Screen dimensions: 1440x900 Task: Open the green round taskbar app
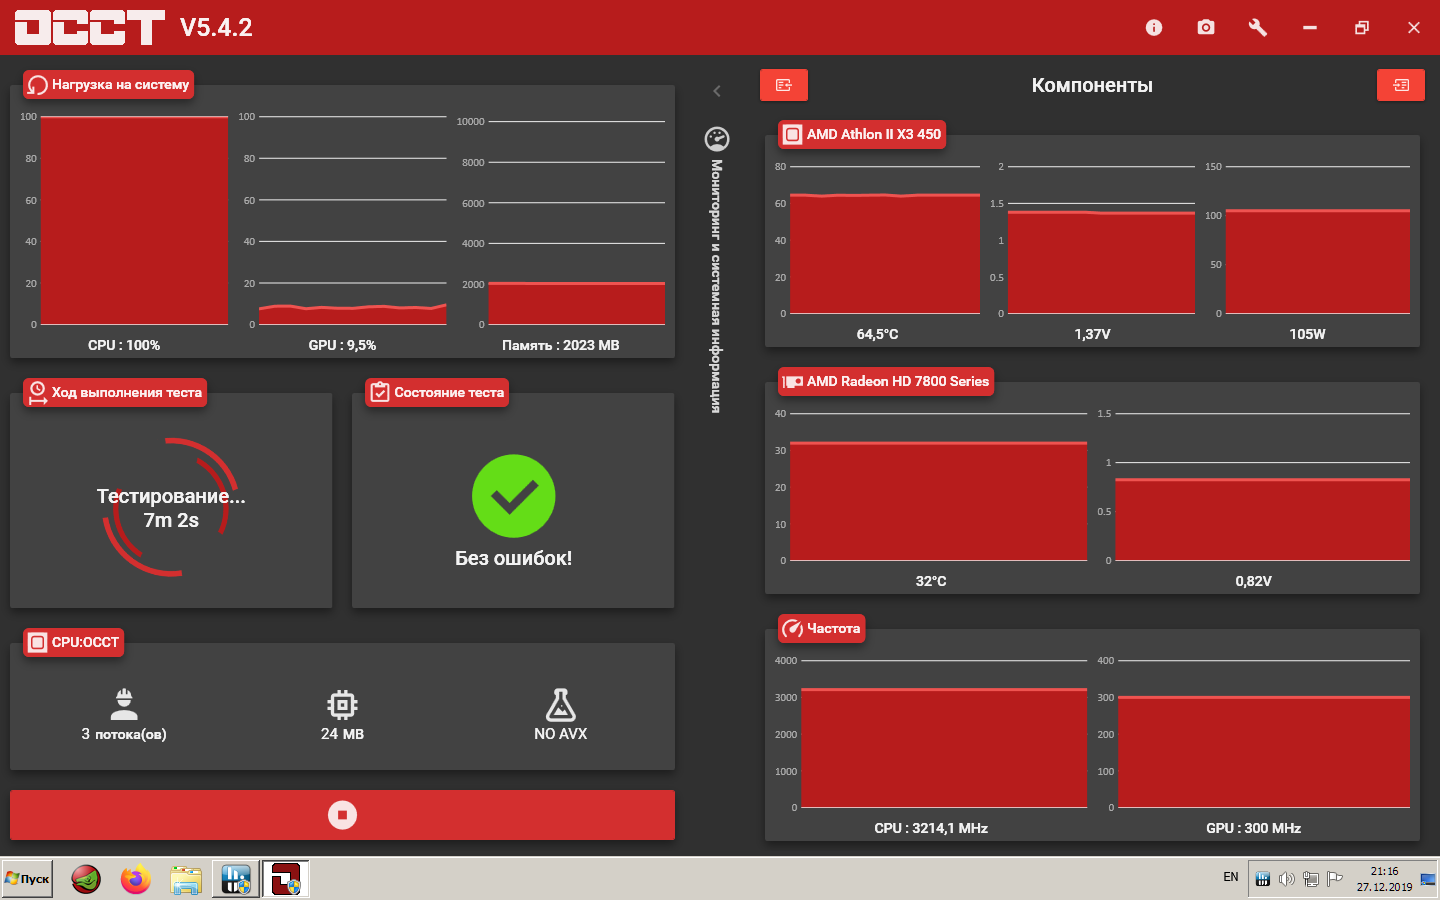click(x=86, y=879)
